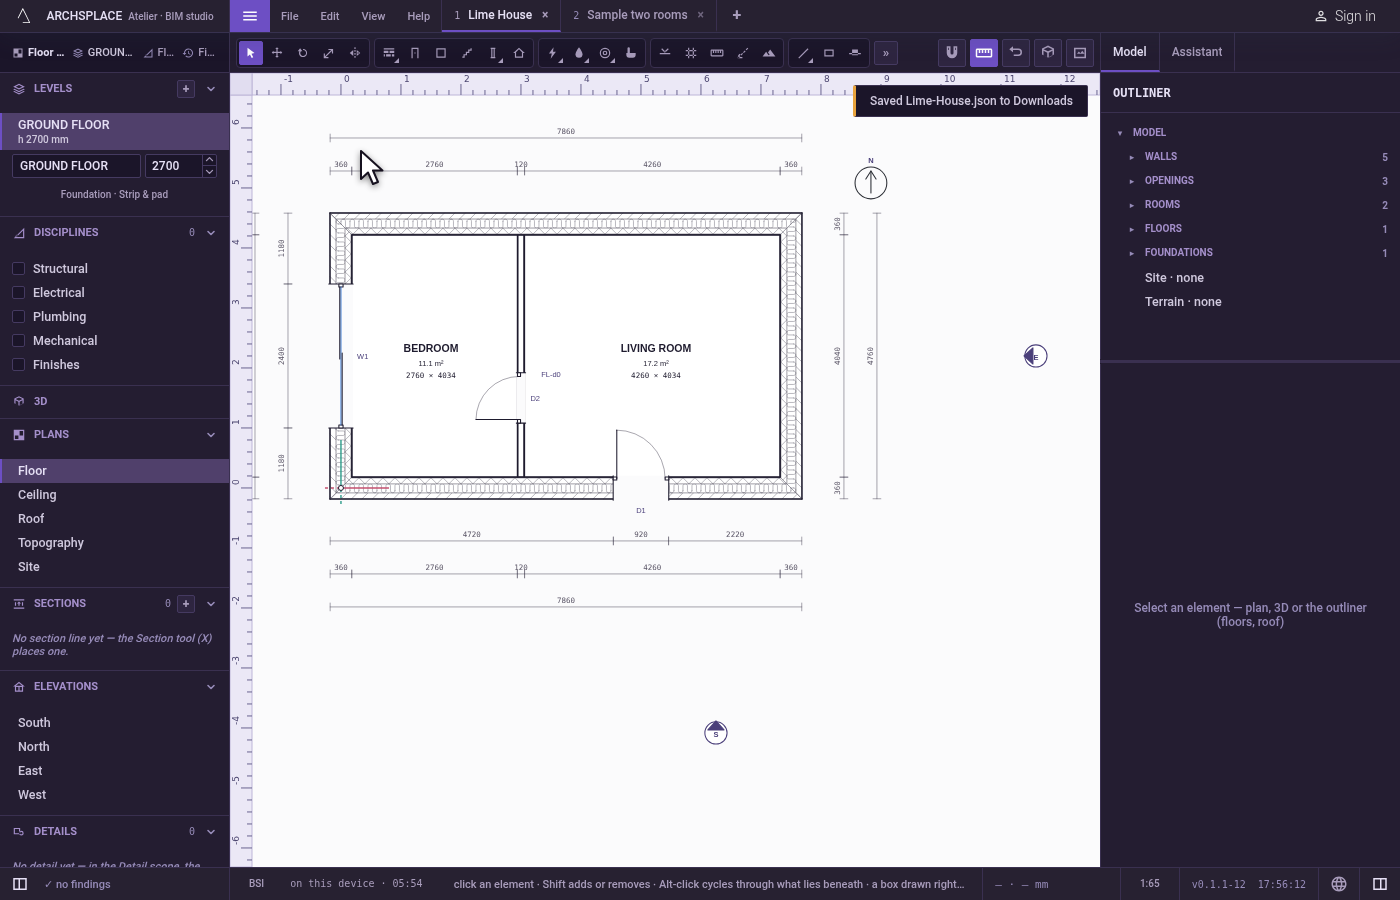Click the Sign in button
The height and width of the screenshot is (900, 1400).
(1345, 16)
